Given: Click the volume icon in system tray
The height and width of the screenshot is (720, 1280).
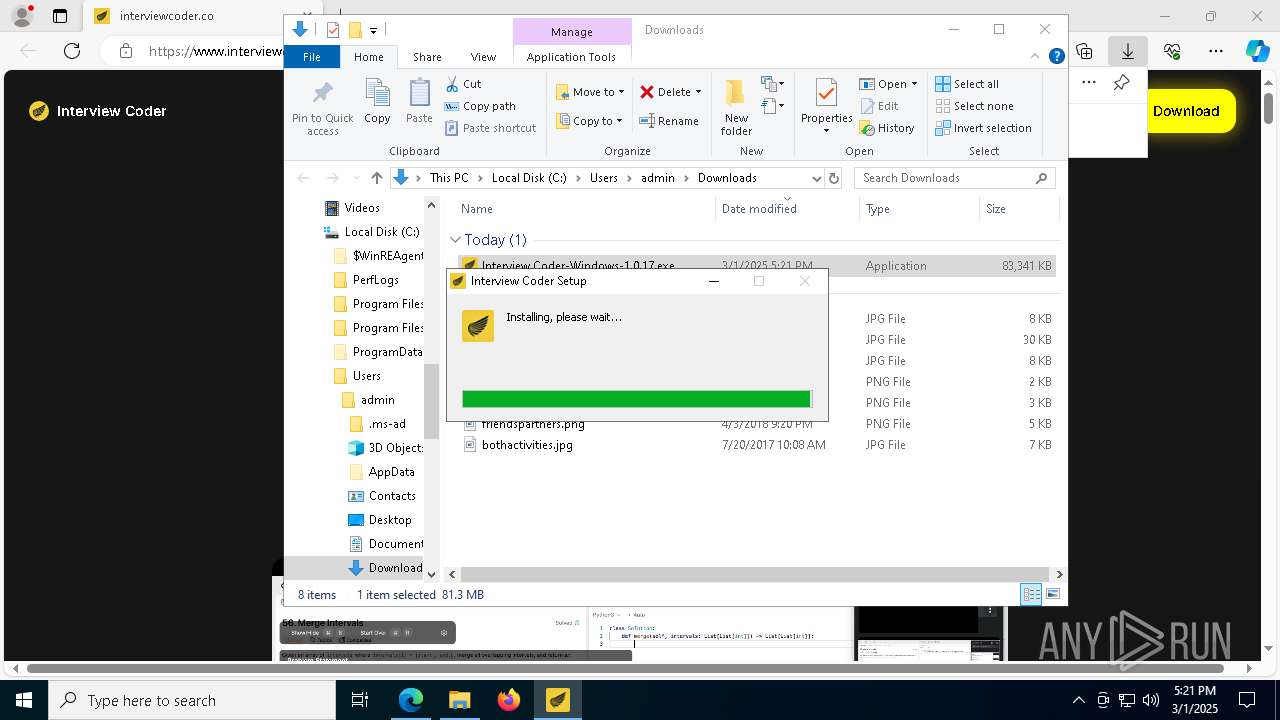Looking at the screenshot, I should tap(1151, 700).
